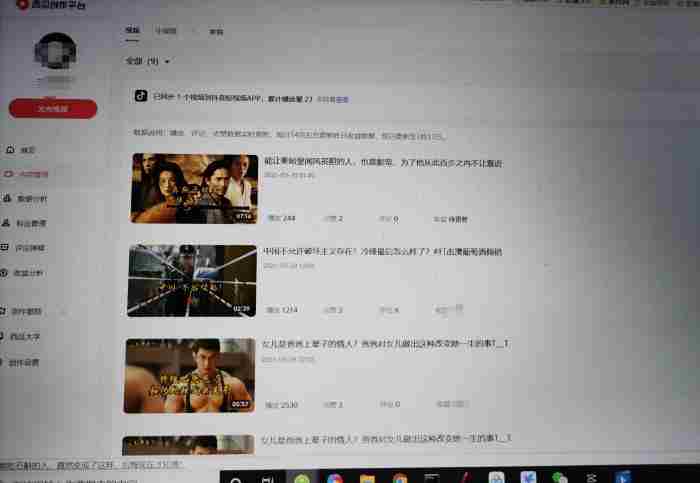Select the red highlighted content management sidebar item
The width and height of the screenshot is (700, 483).
25,174
